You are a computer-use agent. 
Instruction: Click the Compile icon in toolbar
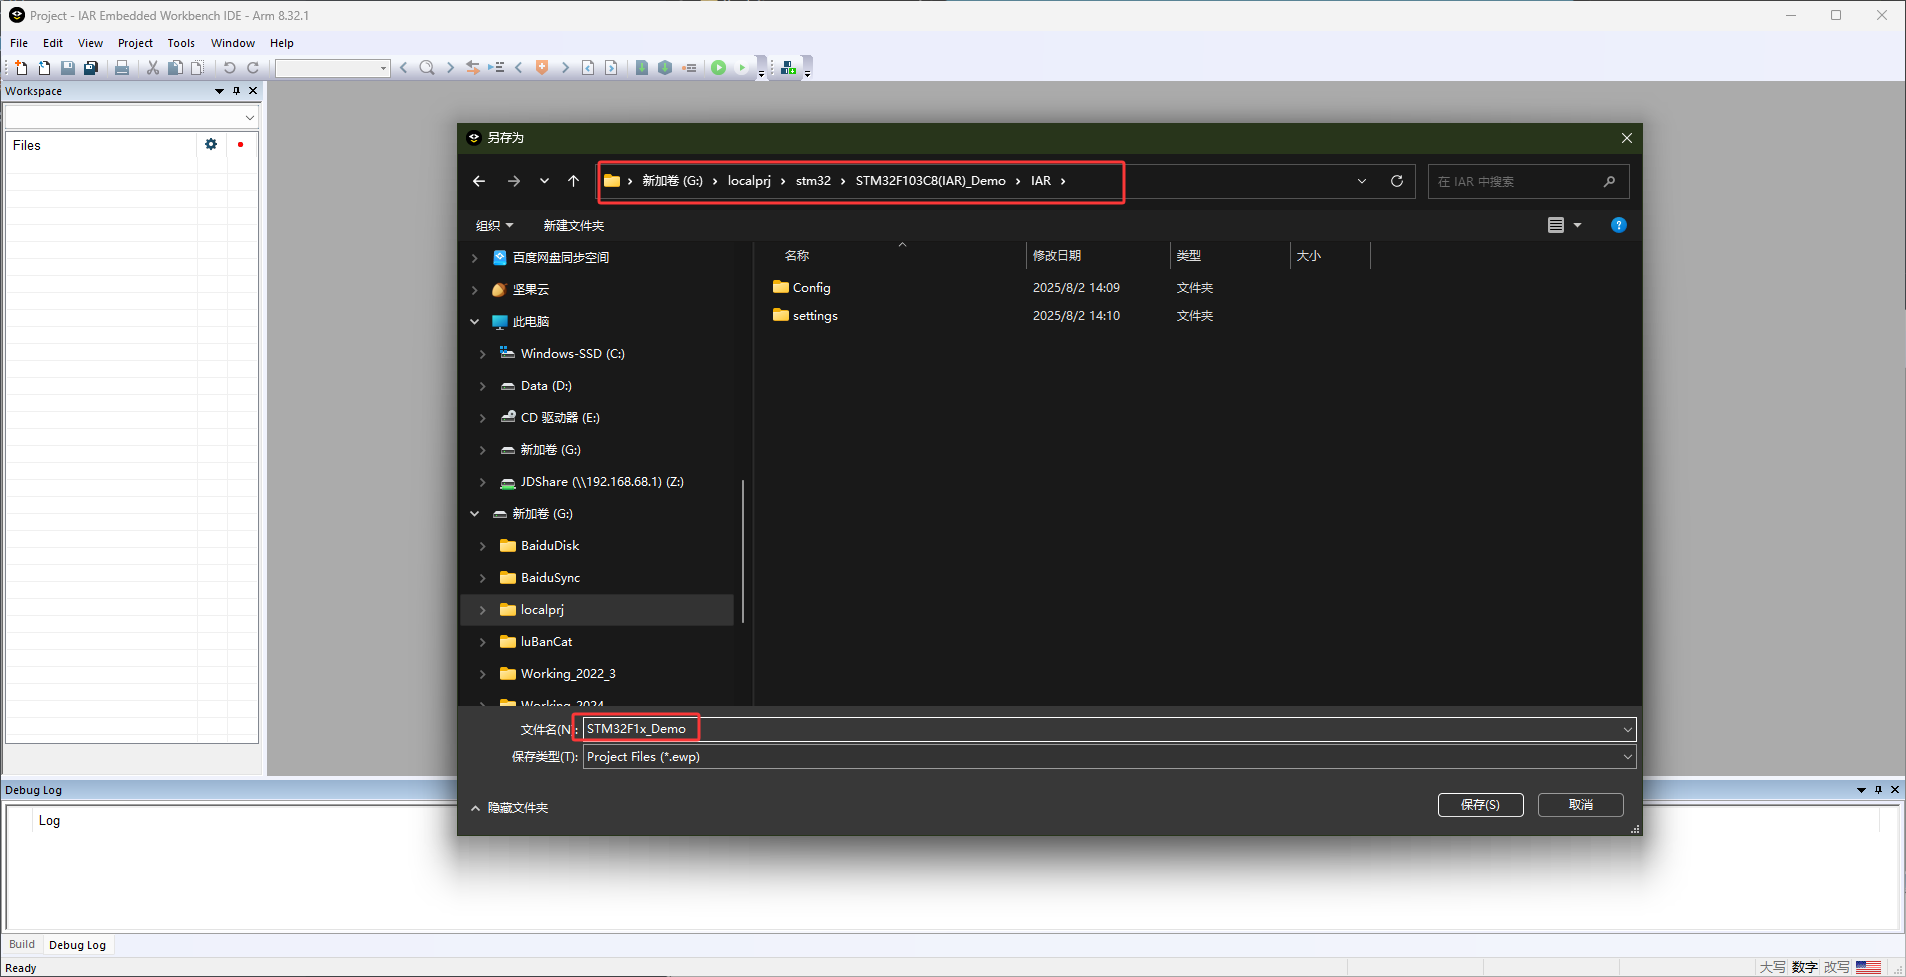642,68
